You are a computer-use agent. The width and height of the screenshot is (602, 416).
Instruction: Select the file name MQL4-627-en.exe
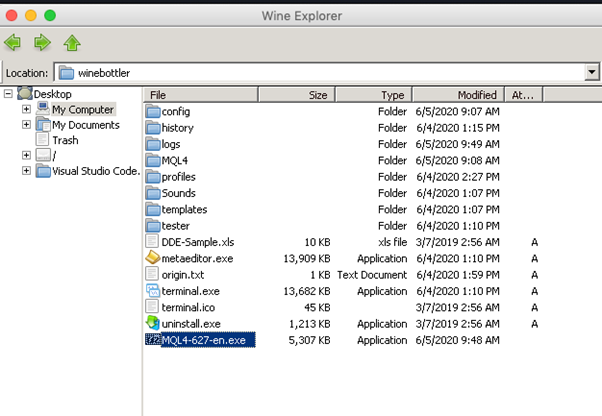(x=204, y=340)
